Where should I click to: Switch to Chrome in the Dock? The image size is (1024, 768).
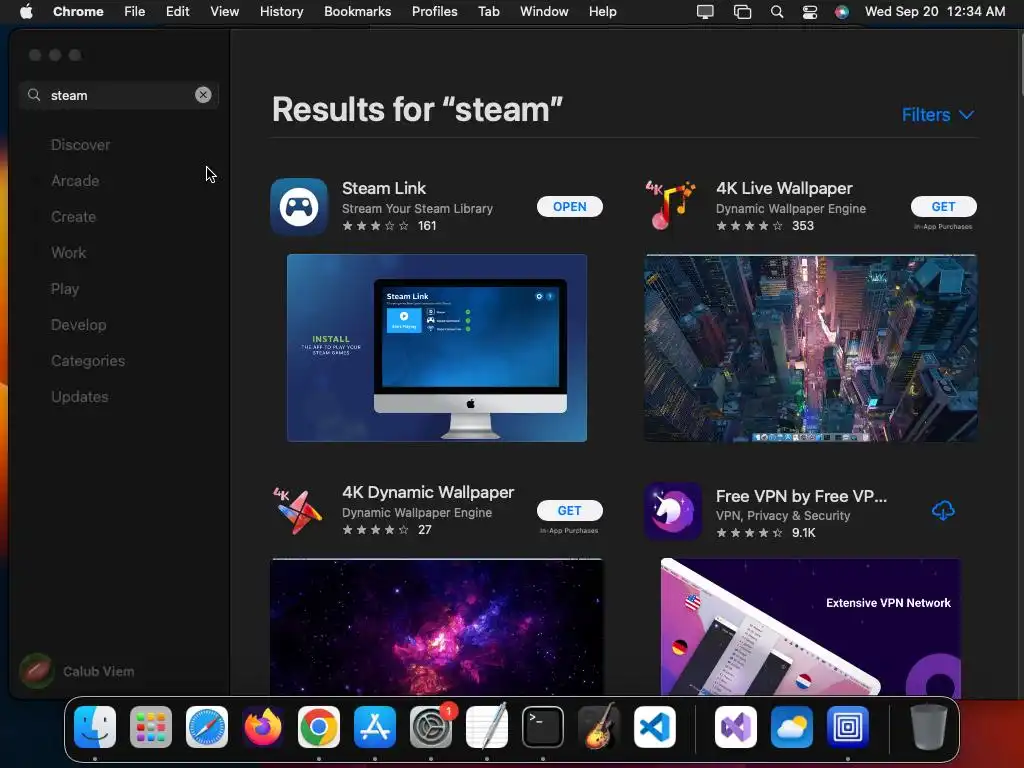coord(319,726)
